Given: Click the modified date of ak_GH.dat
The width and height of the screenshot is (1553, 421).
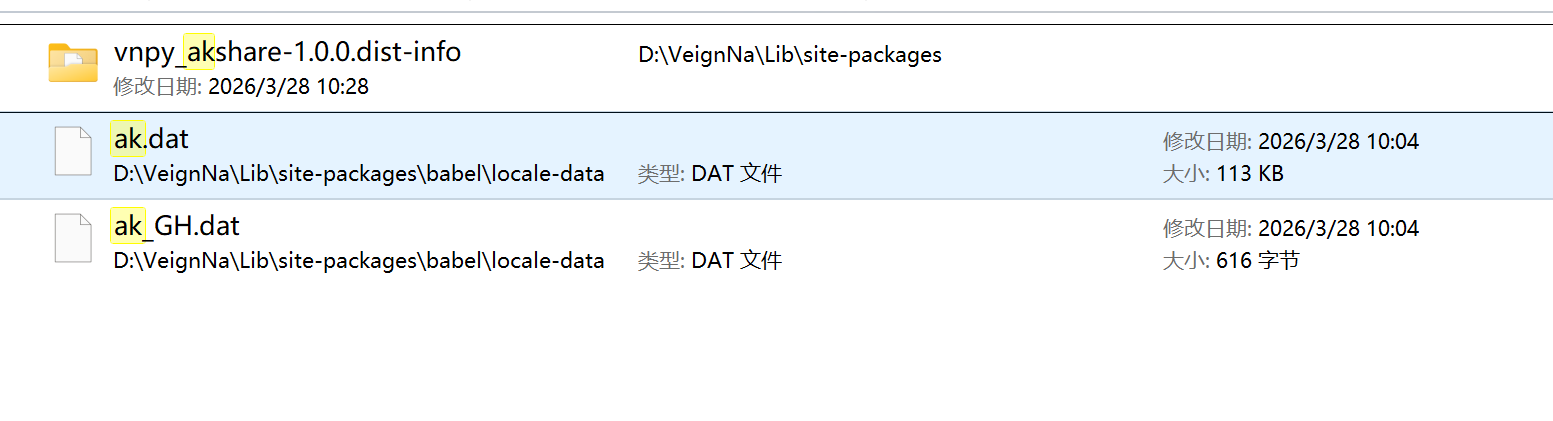Looking at the screenshot, I should (x=1290, y=229).
